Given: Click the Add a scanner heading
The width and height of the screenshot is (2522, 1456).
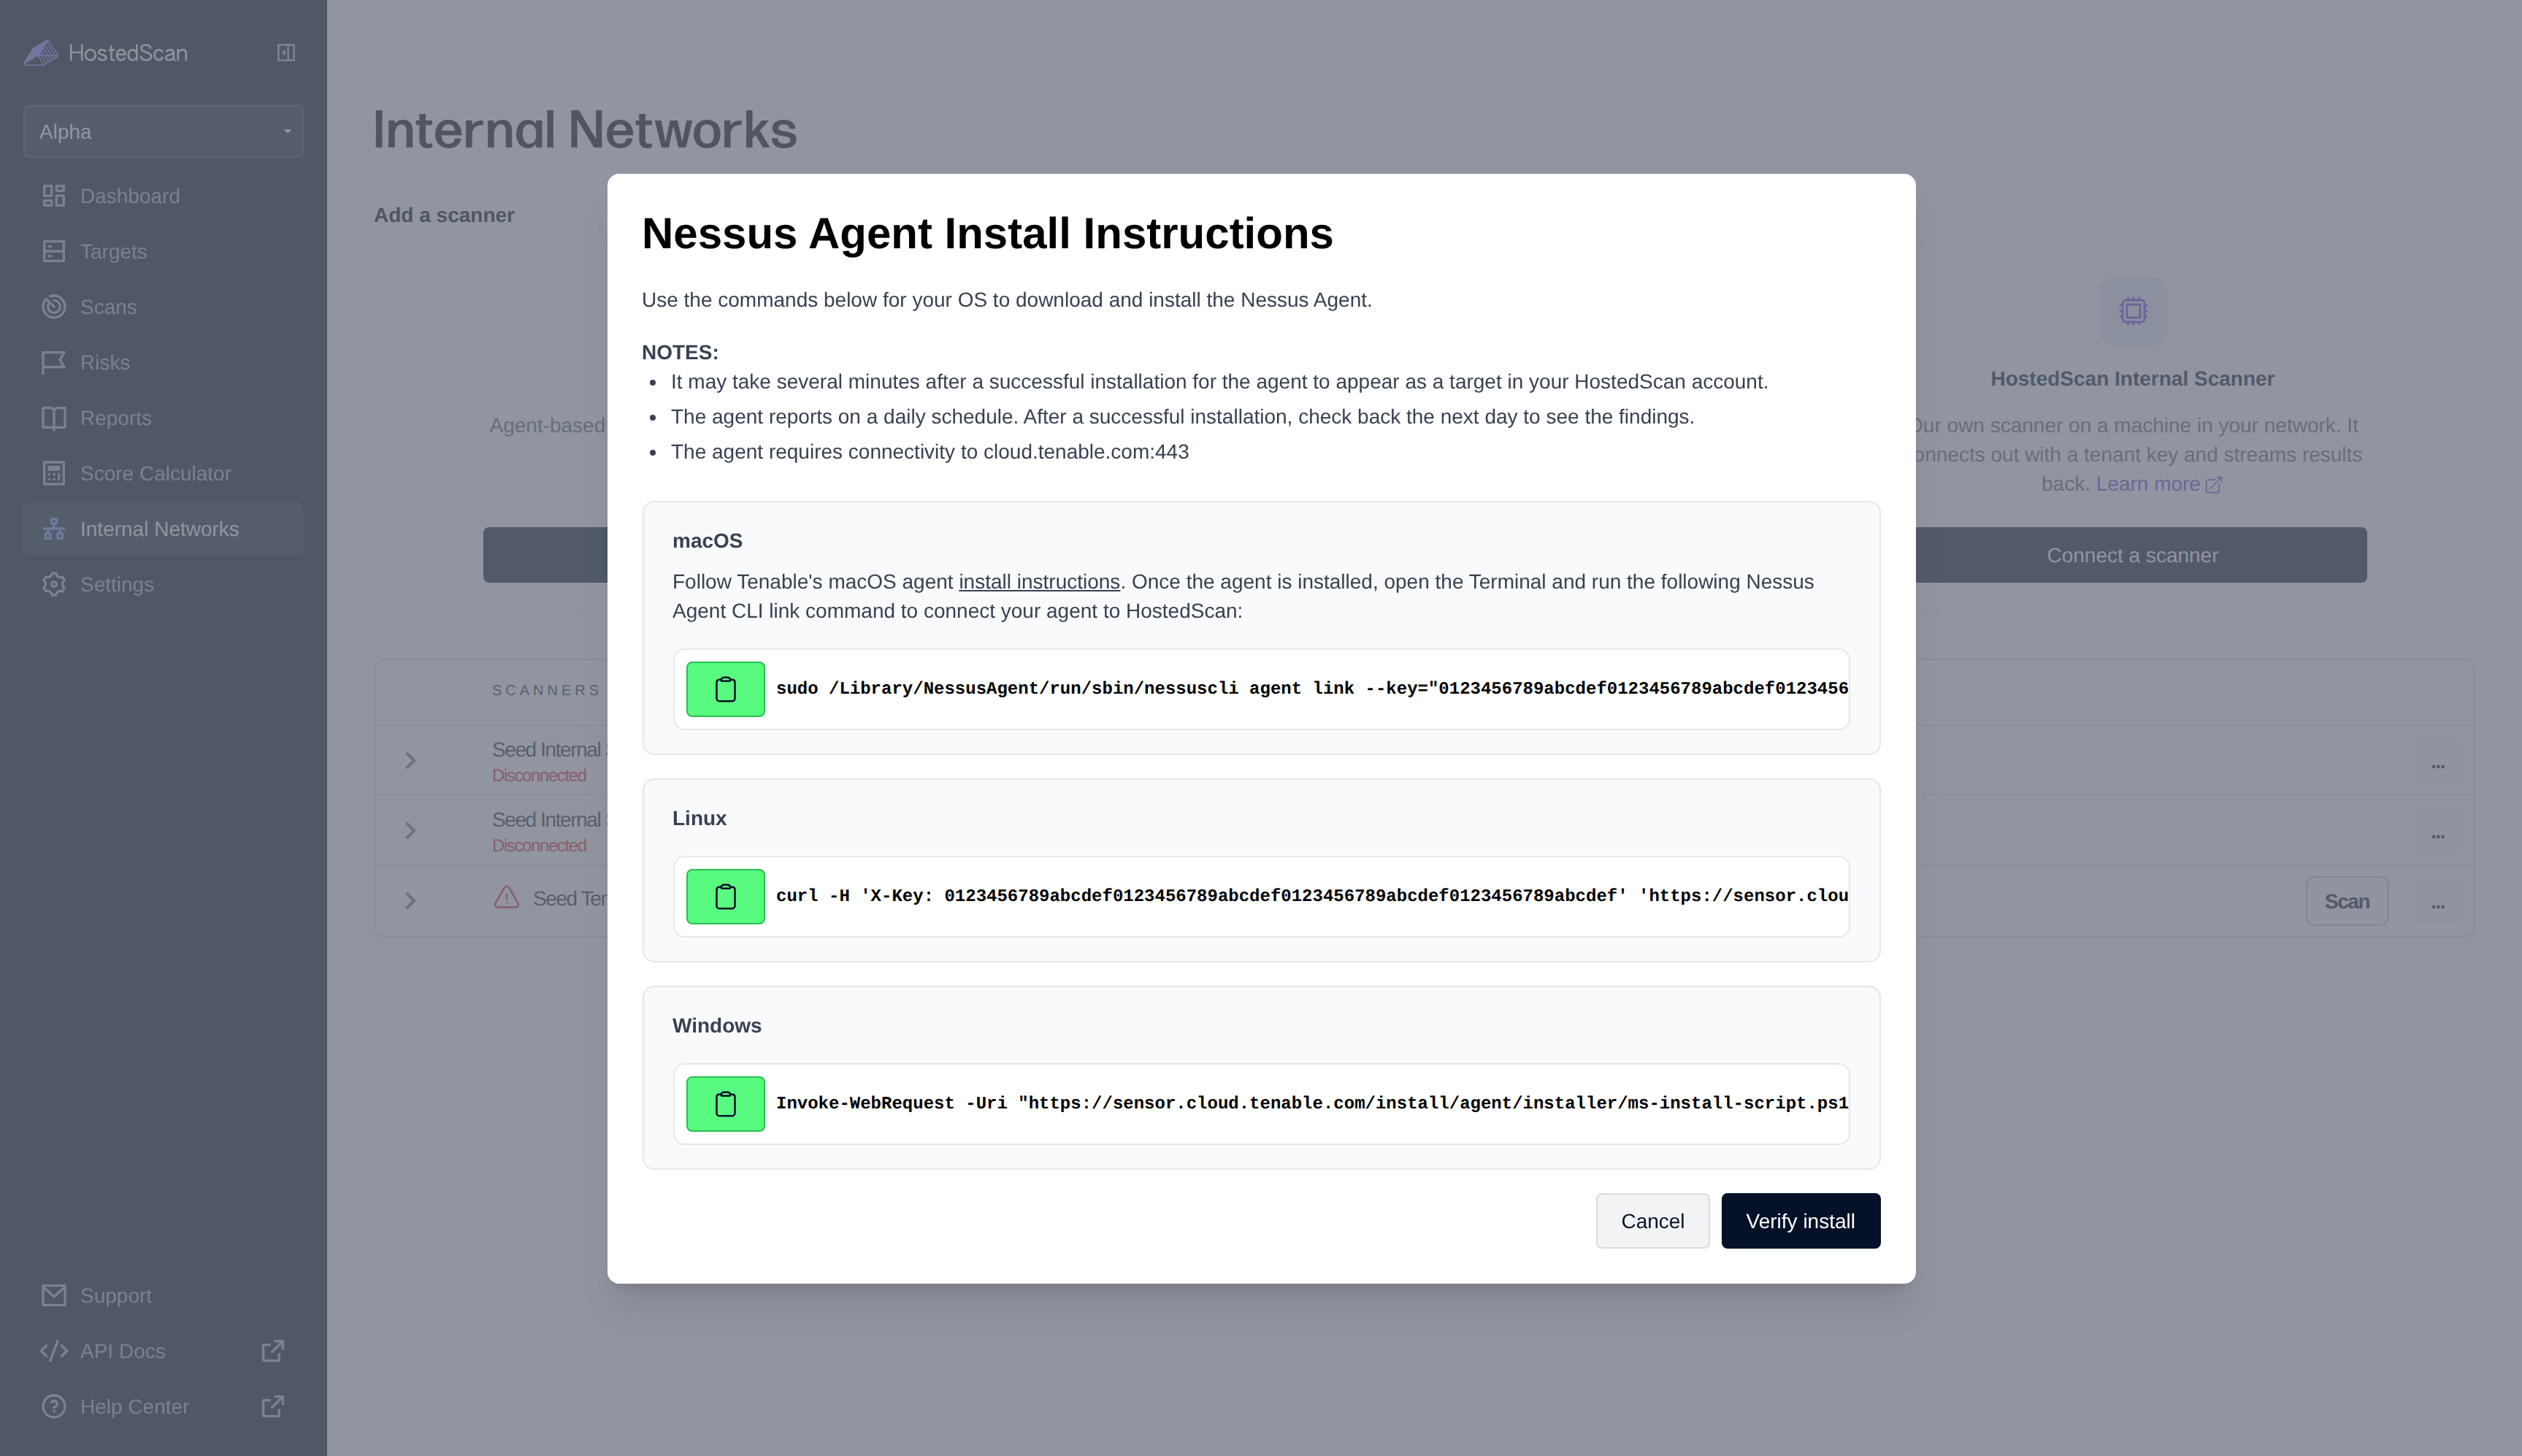Looking at the screenshot, I should point(444,215).
